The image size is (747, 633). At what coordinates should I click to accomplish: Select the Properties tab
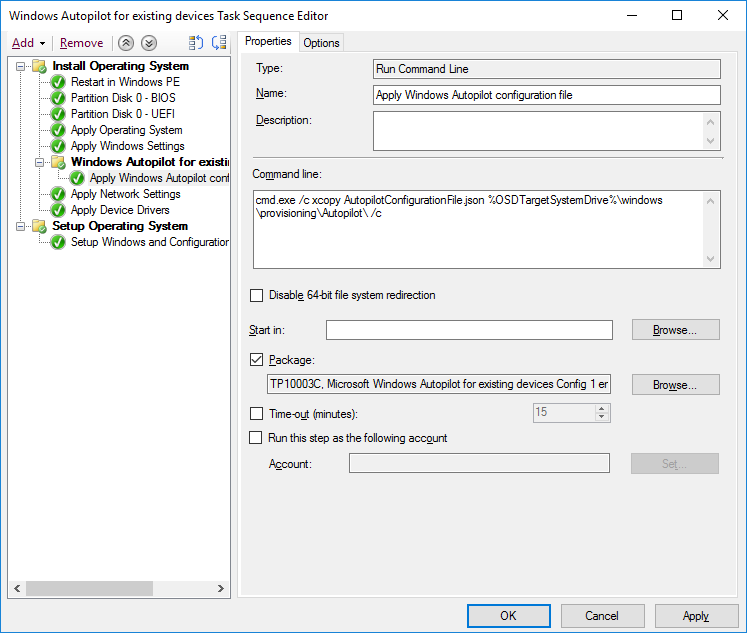click(x=268, y=41)
